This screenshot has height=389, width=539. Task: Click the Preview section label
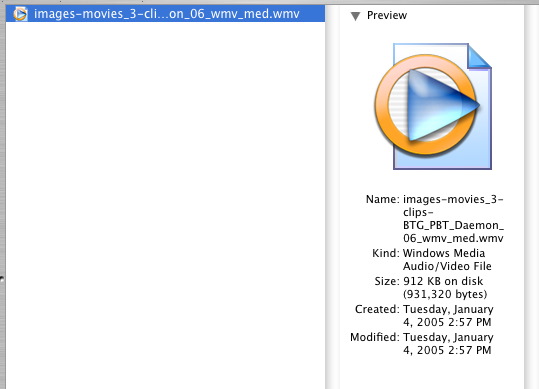(x=387, y=15)
